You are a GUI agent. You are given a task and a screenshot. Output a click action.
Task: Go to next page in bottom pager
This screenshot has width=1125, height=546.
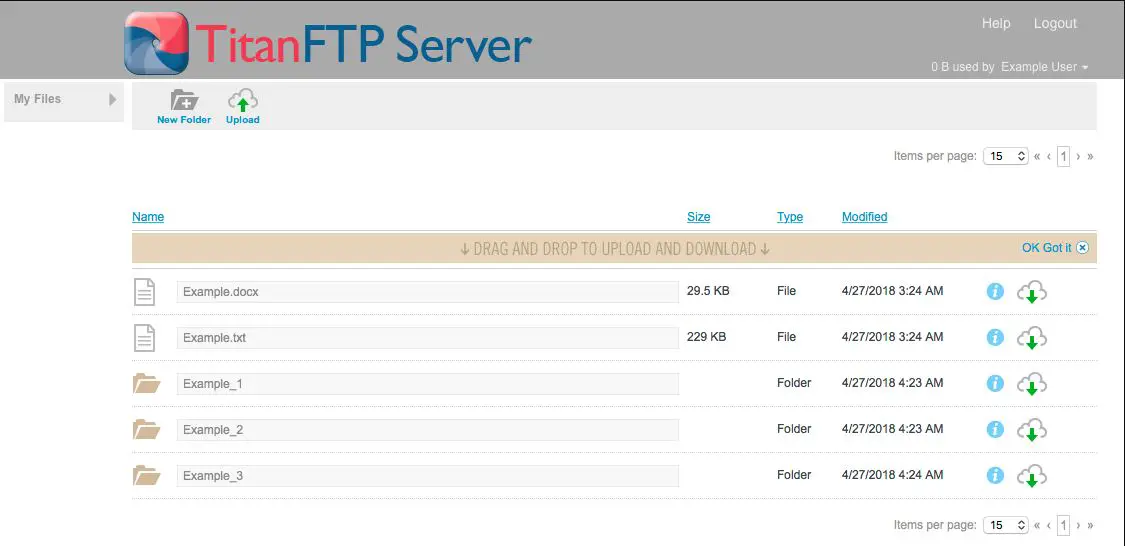tap(1078, 526)
